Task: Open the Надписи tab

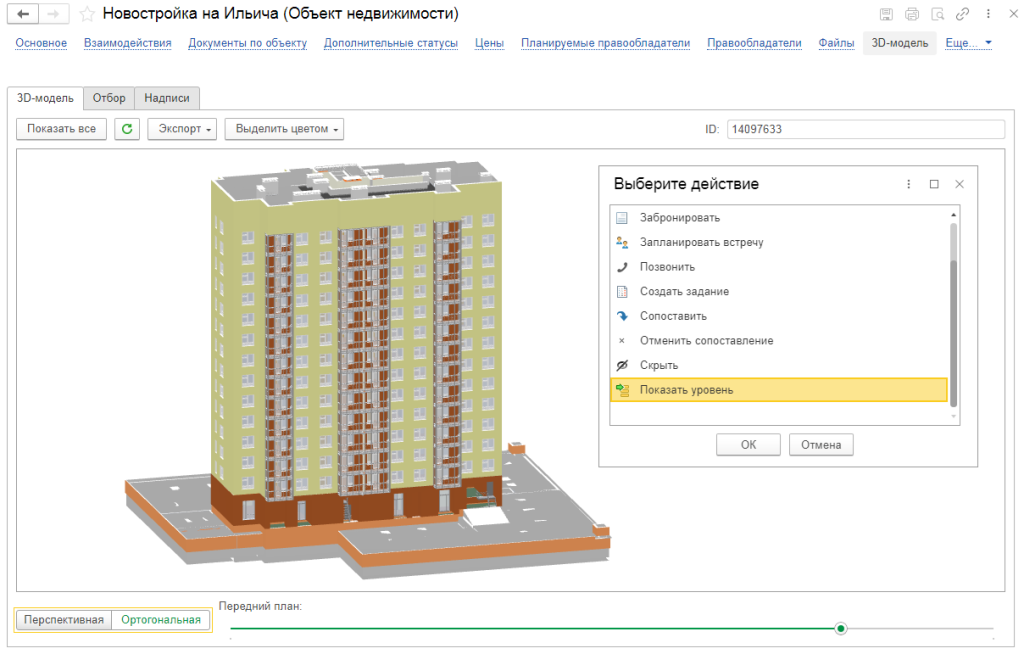Action: (x=167, y=98)
